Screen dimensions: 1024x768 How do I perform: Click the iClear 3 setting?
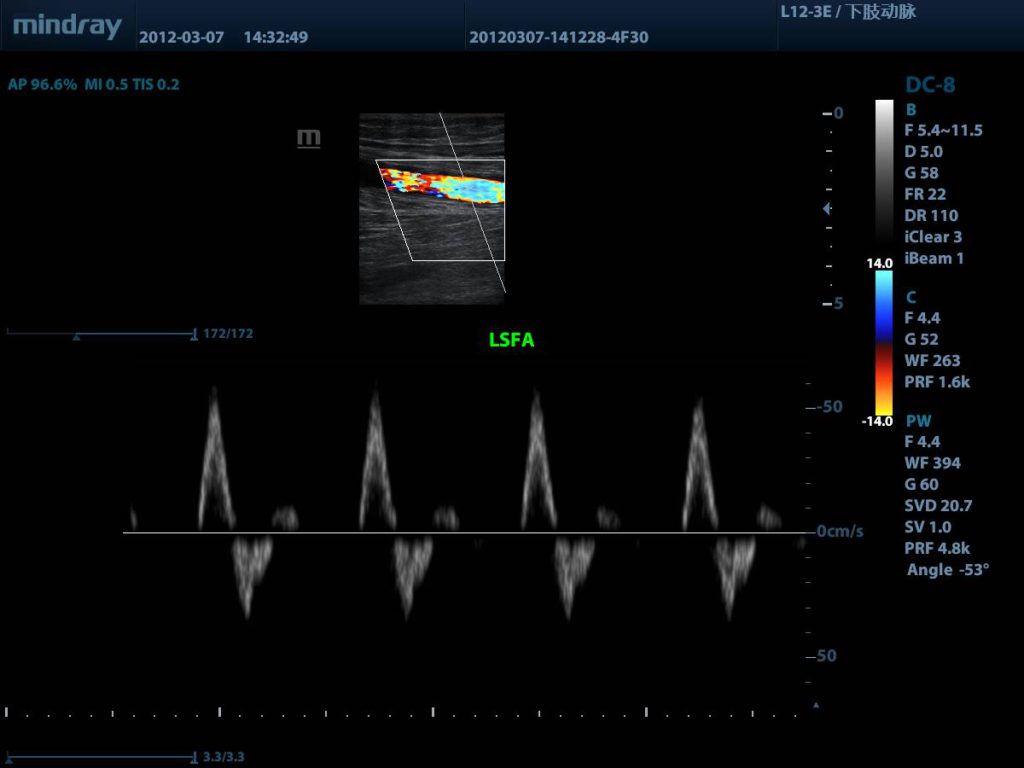point(932,237)
